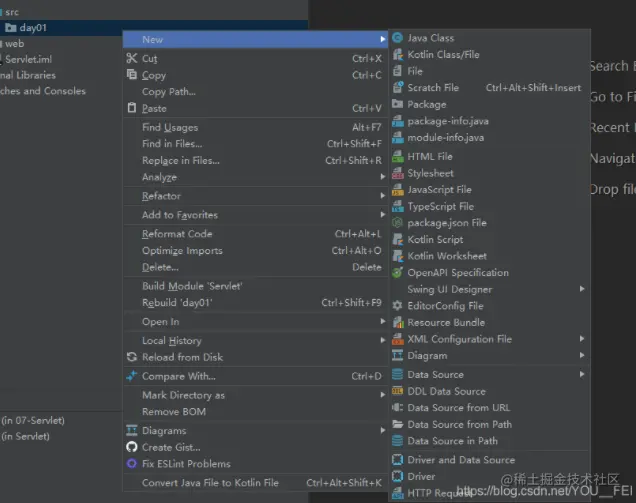Click the Java Class icon in New submenu
636x503 pixels.
coord(398,38)
